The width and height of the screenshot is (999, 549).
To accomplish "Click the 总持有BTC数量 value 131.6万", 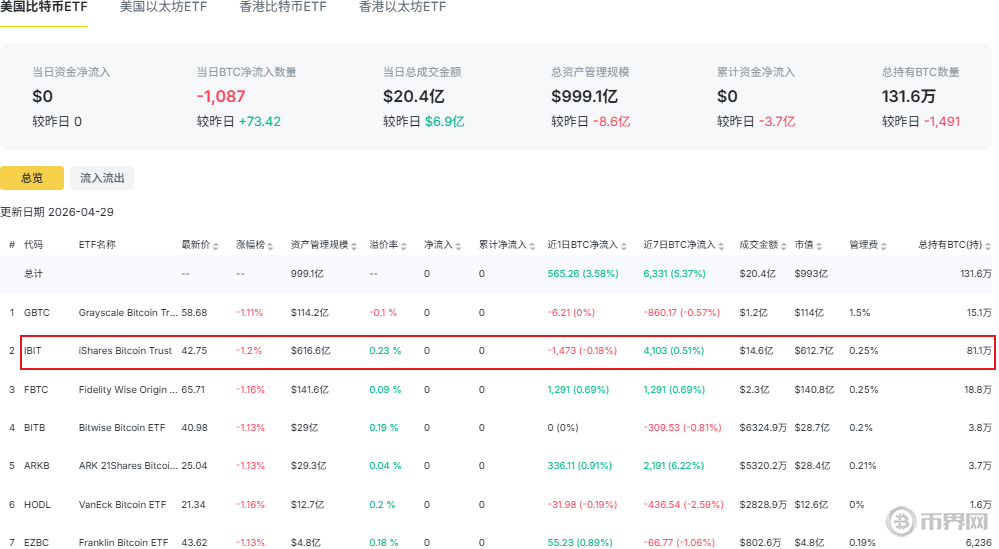I will [909, 96].
